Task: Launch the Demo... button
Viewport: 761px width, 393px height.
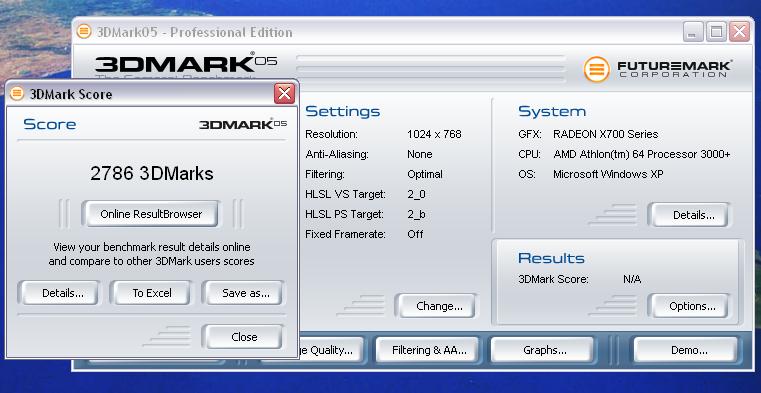Action: click(x=687, y=350)
